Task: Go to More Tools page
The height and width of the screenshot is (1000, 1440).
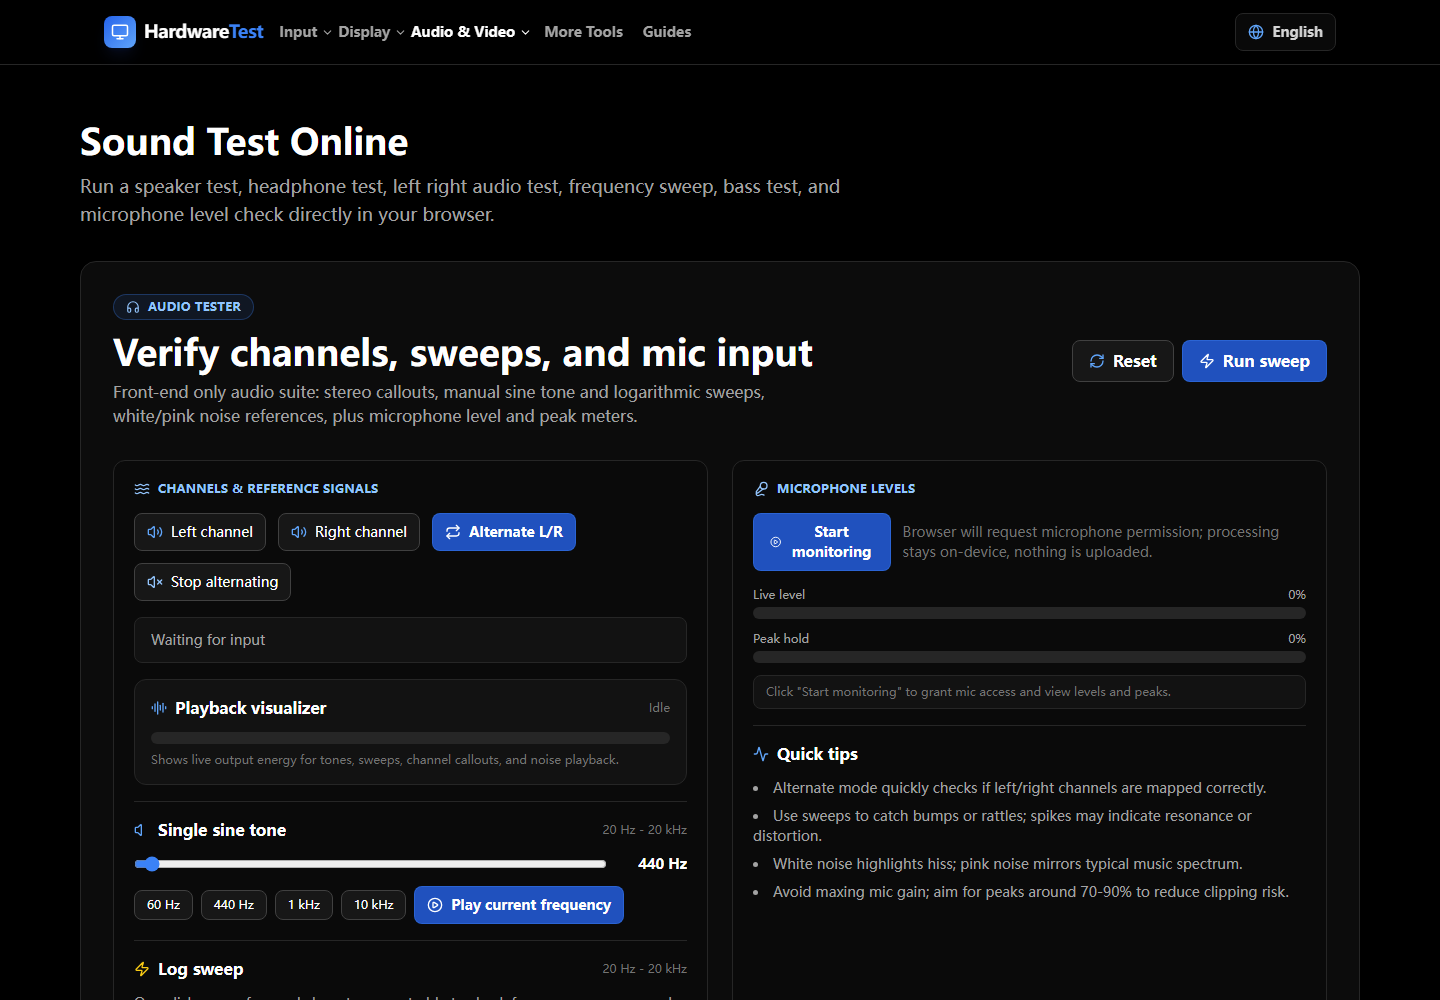Action: coord(583,32)
